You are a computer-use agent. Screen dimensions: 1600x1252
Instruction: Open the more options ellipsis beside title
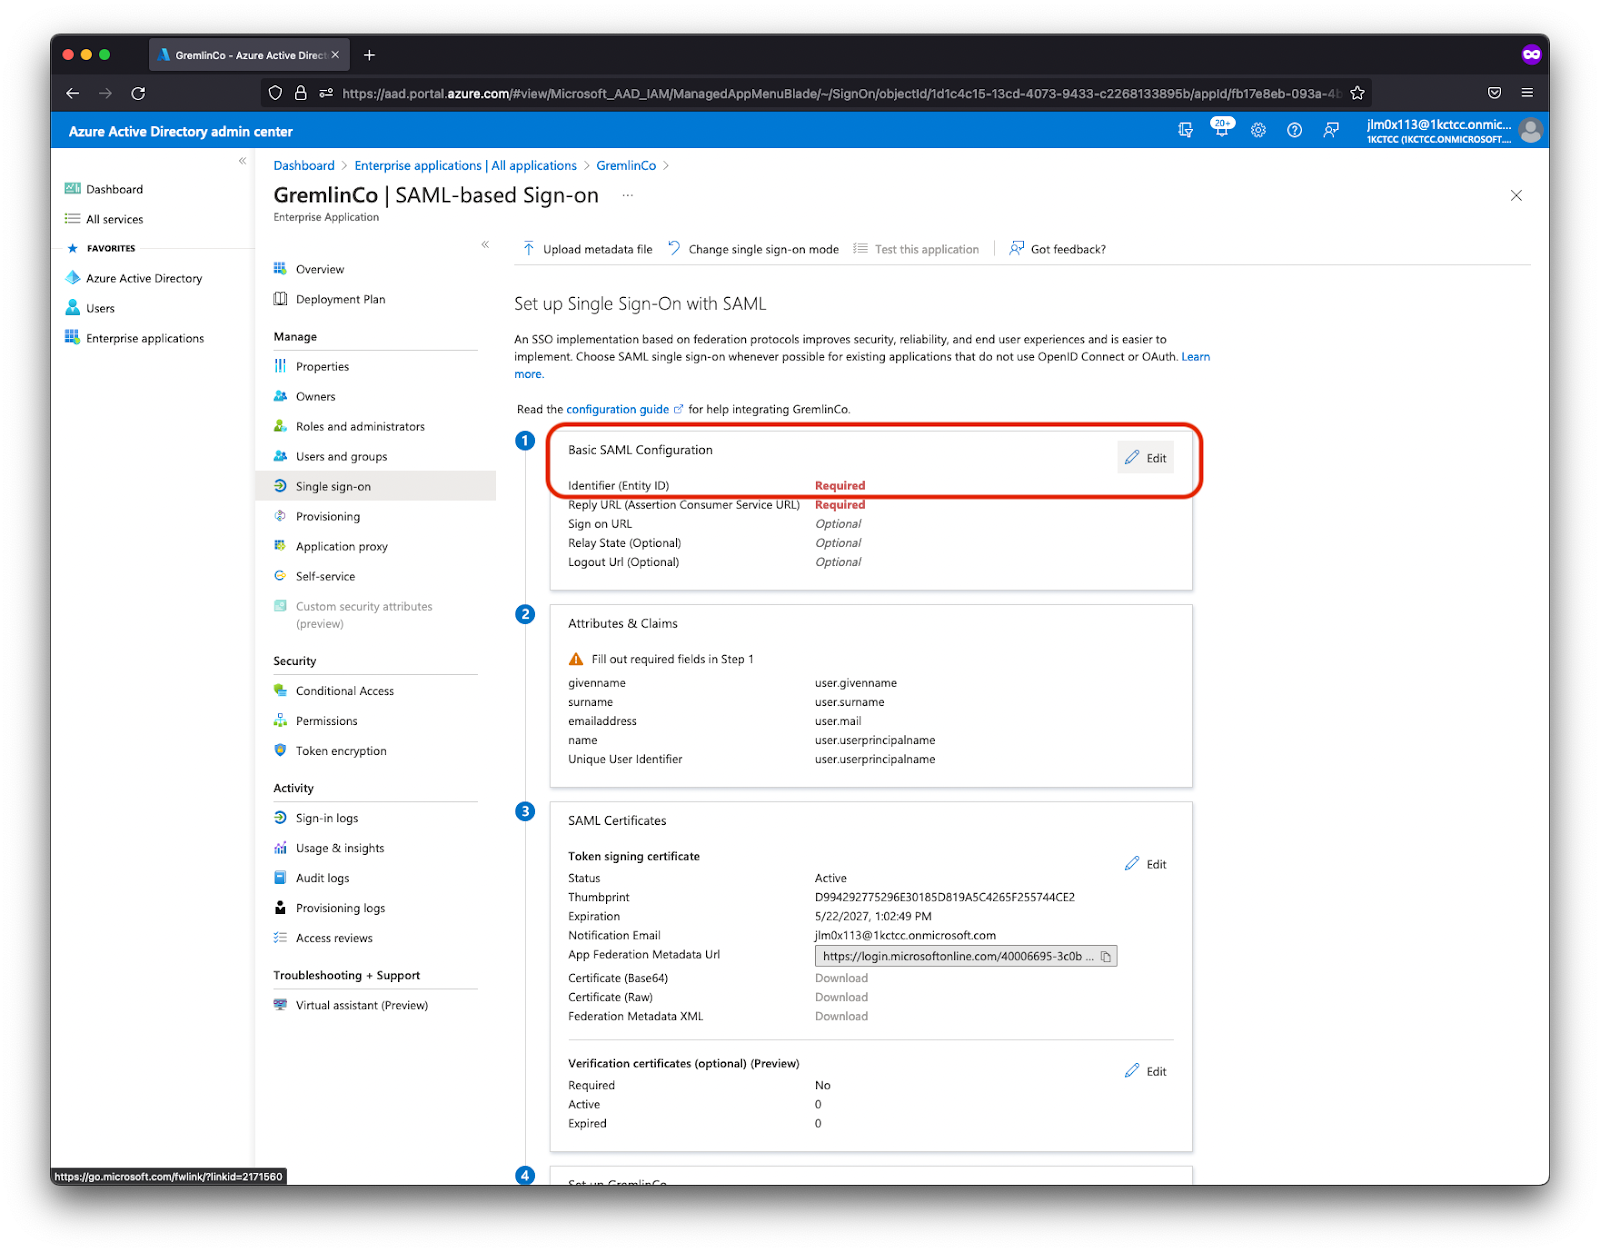click(x=627, y=195)
